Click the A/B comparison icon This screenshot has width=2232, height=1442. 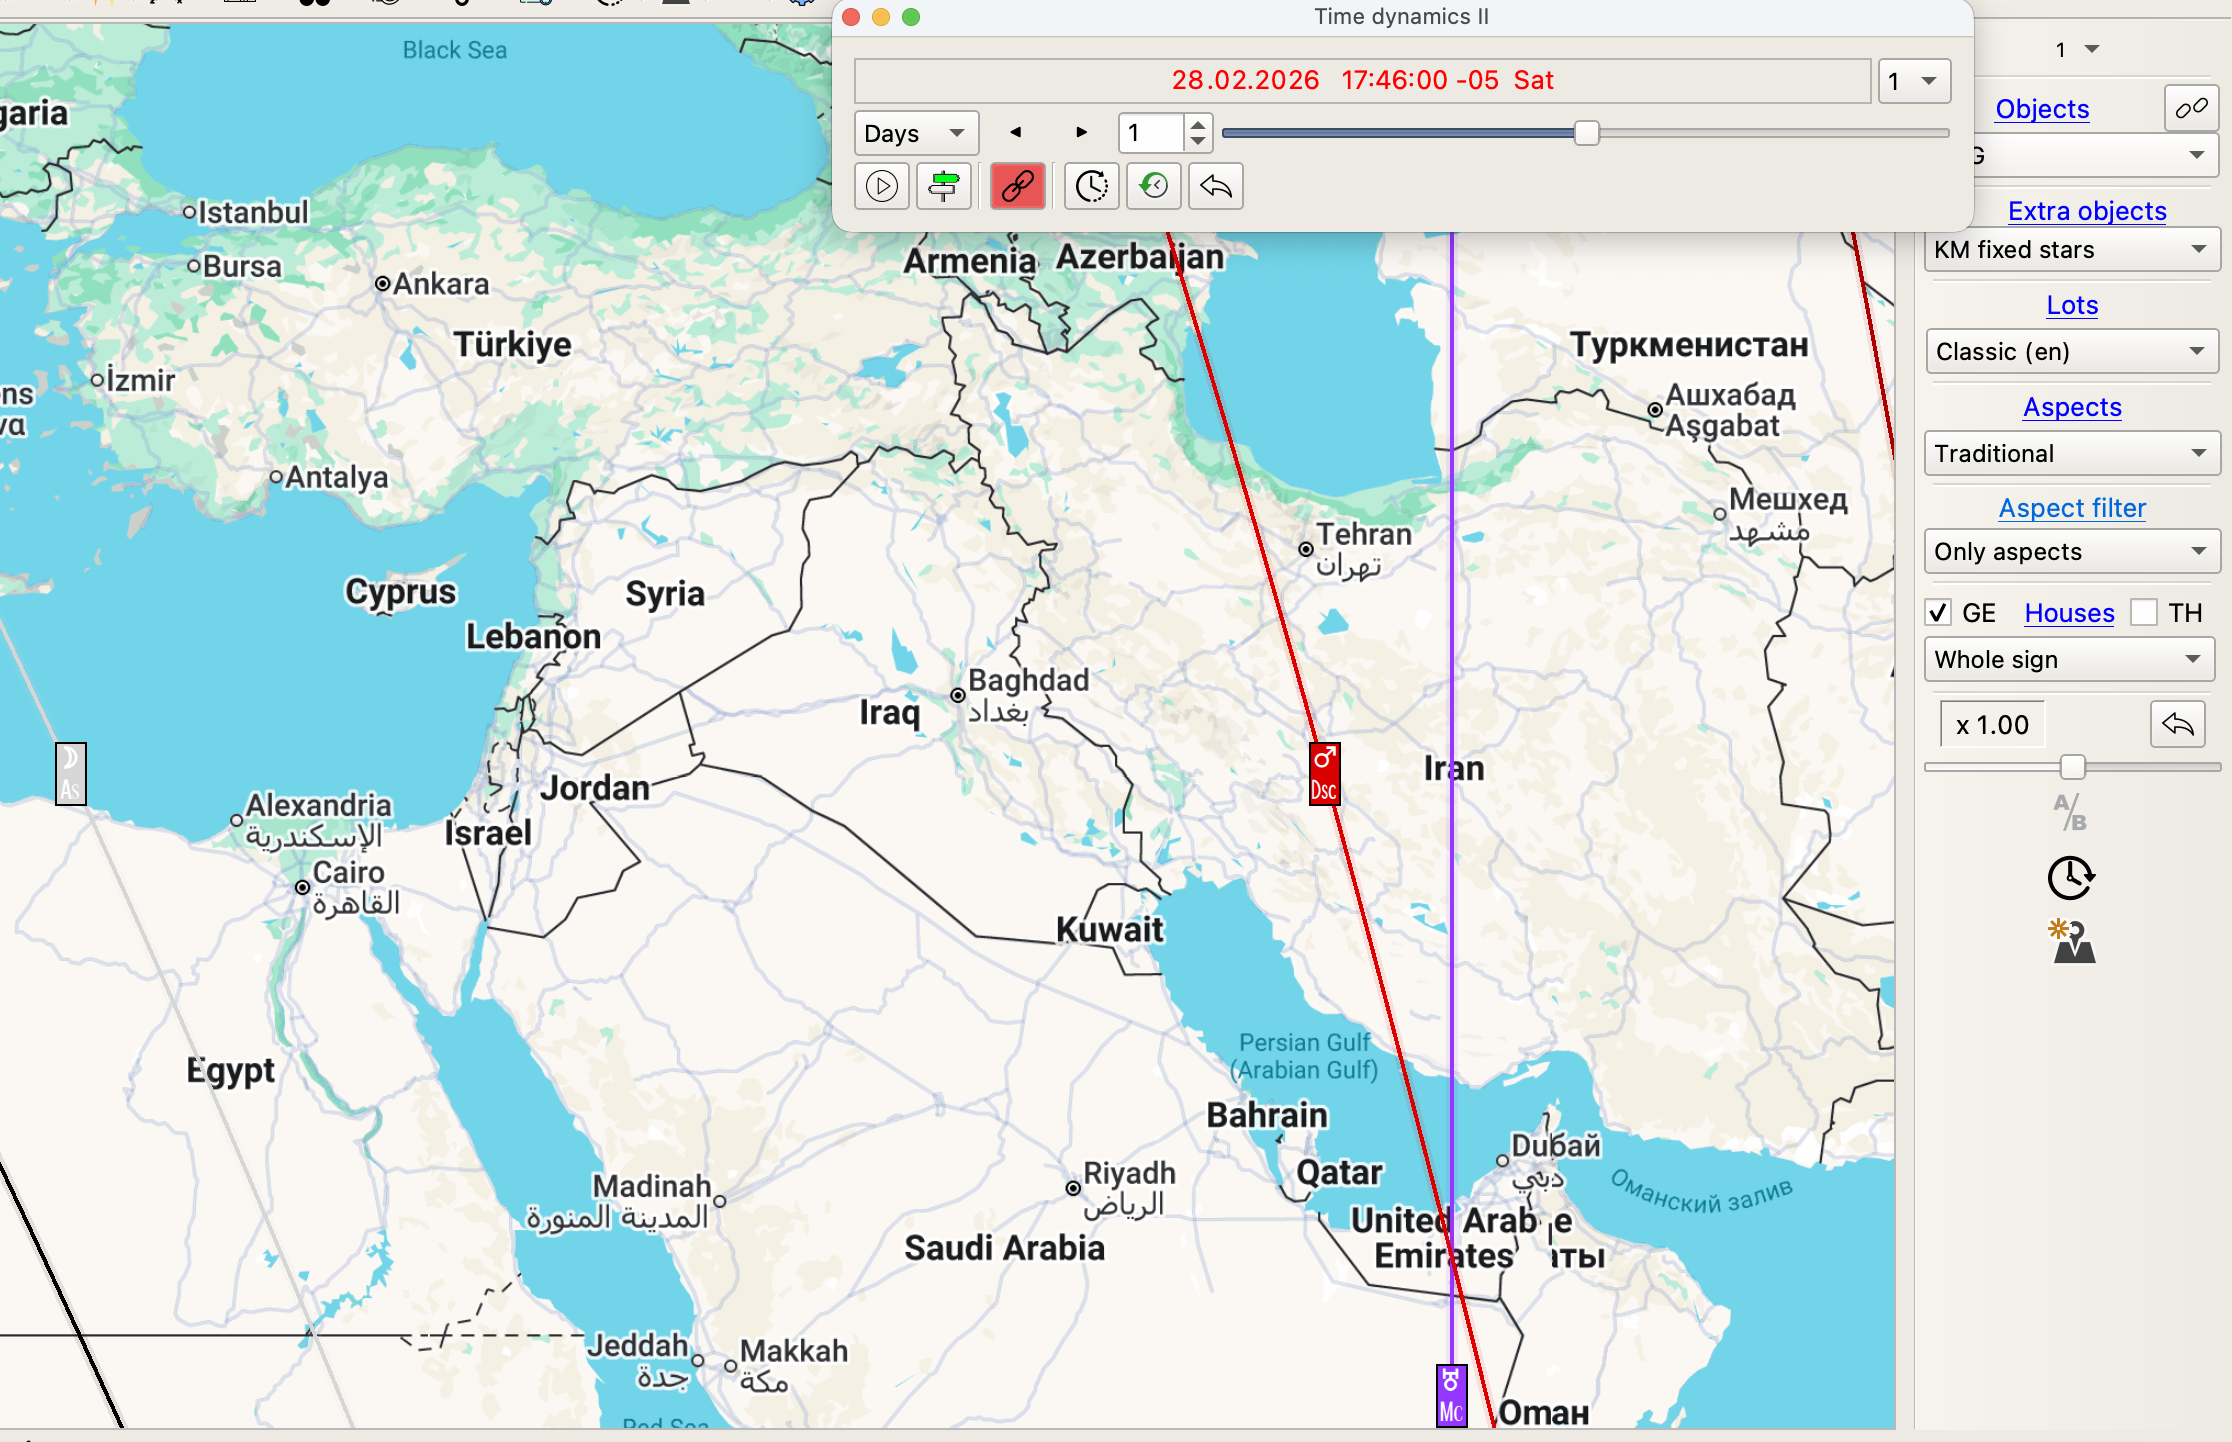click(x=2069, y=812)
